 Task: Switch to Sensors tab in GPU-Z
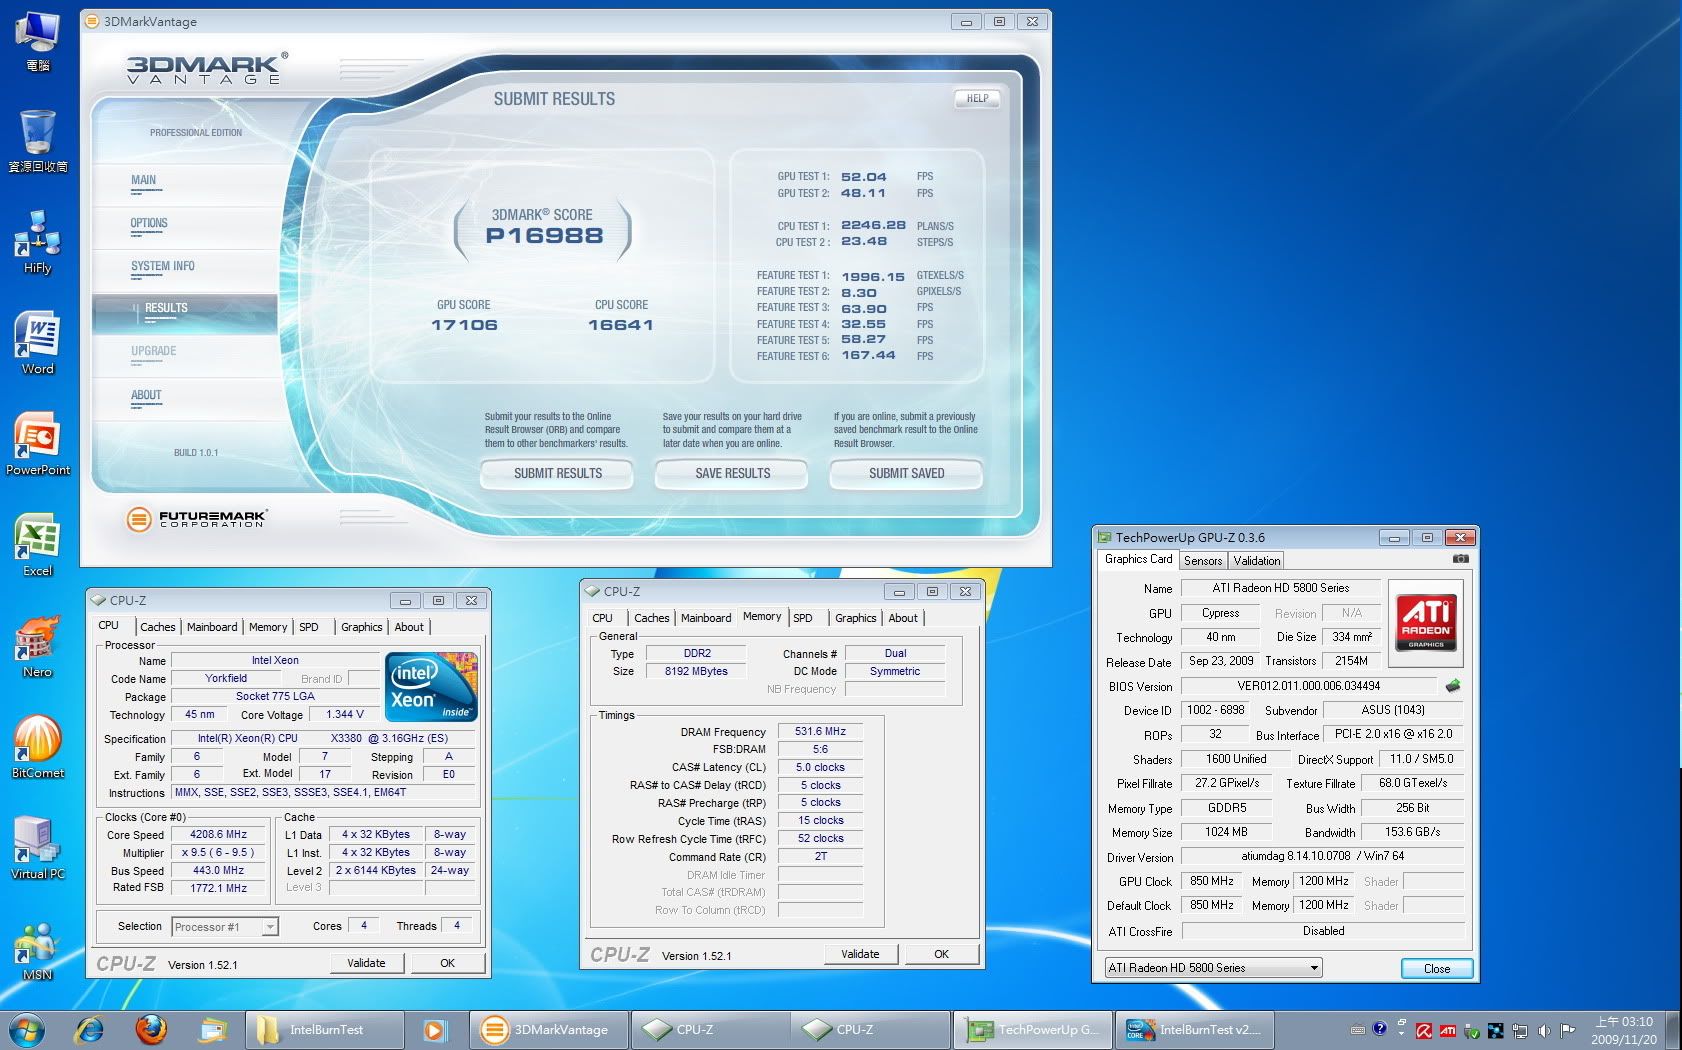click(x=1203, y=561)
